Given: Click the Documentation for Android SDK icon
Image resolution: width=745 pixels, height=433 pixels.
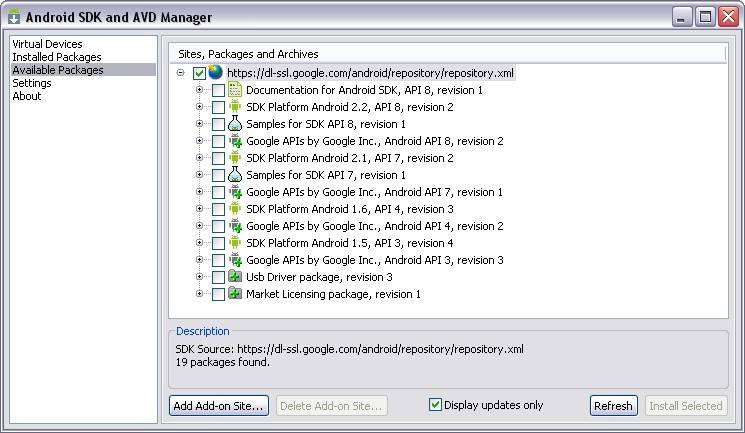Looking at the screenshot, I should pos(235,90).
